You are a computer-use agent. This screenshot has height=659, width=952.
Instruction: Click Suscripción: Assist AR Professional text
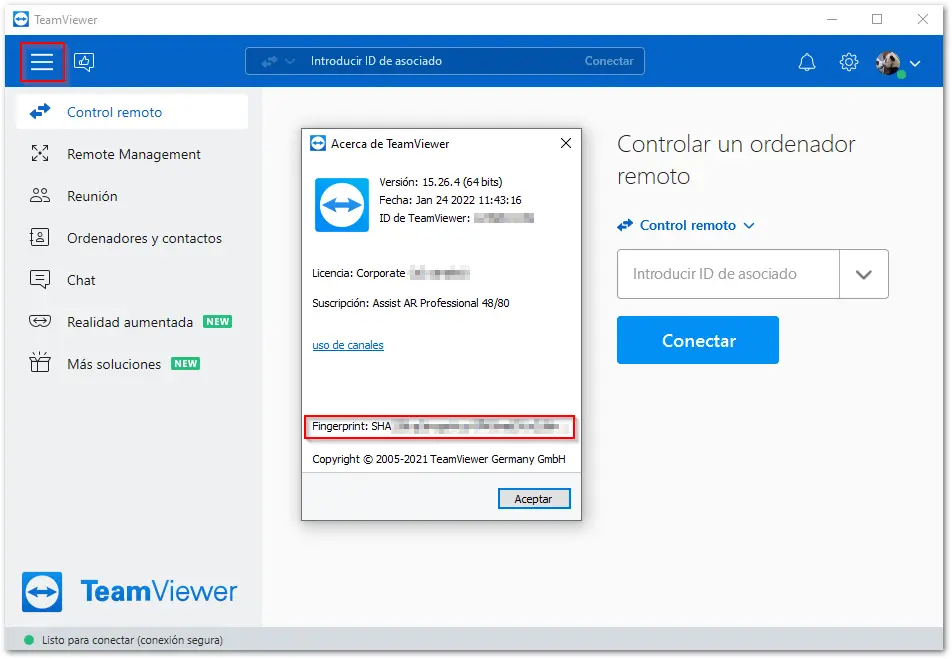411,302
